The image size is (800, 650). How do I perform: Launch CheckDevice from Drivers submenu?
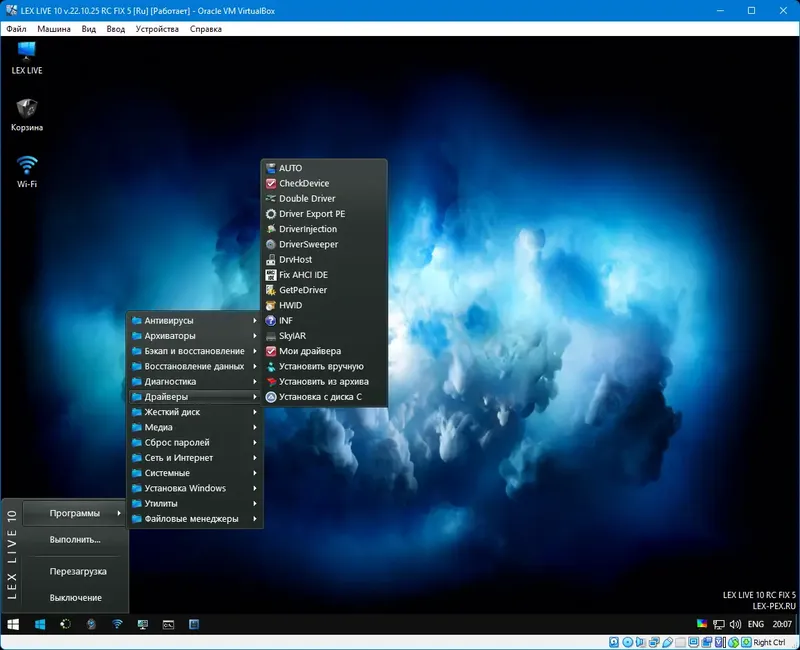pyautogui.click(x=324, y=183)
